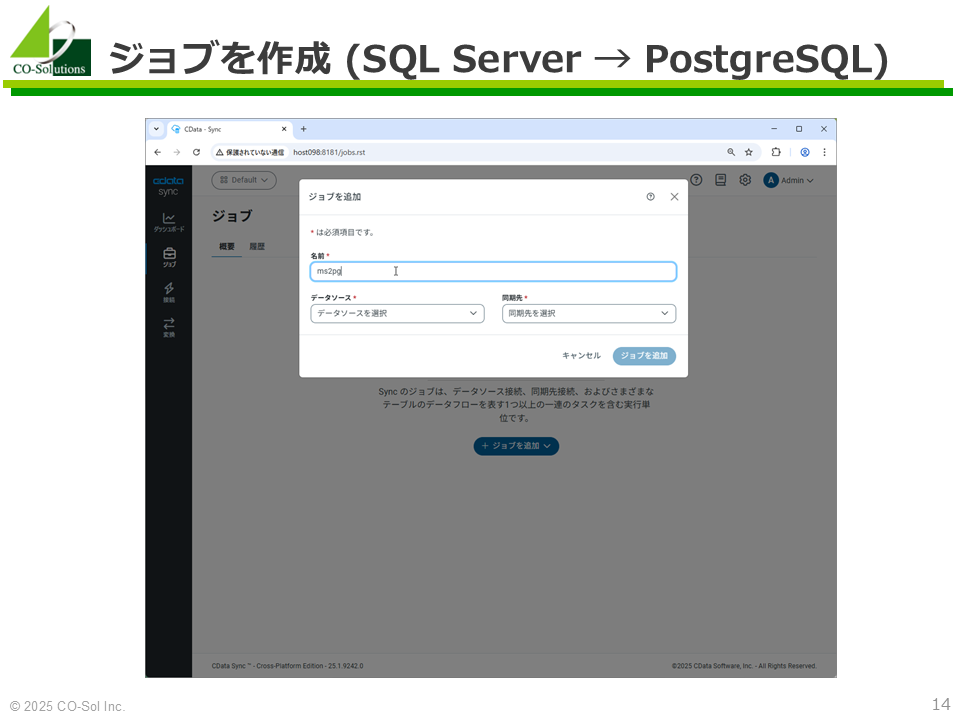Bookmark the page with the star icon
Screen dimensions: 960x720
pyautogui.click(x=749, y=152)
